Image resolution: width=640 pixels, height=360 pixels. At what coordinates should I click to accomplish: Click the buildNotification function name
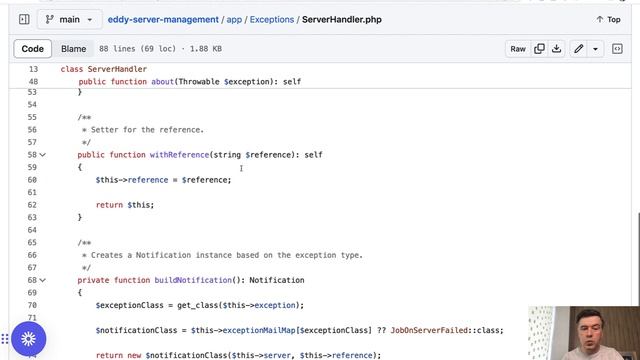[193, 280]
